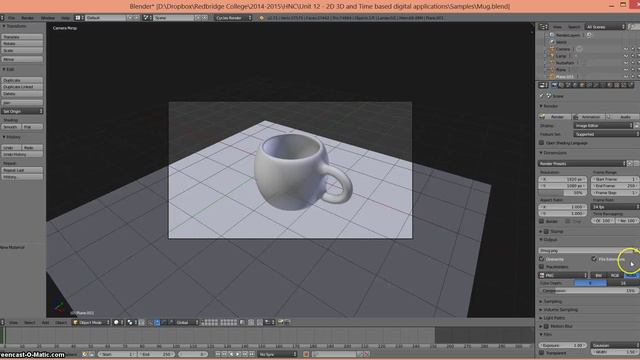
Task: Enable the Transparent film checkbox
Action: tap(542, 353)
